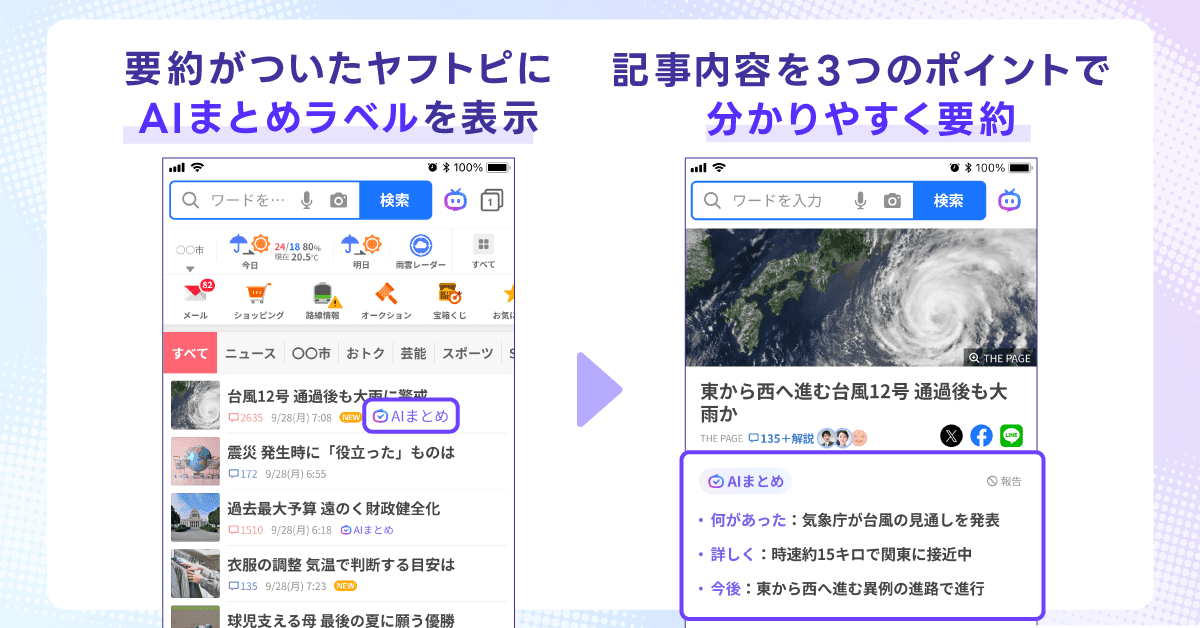This screenshot has height=628, width=1200.
Task: Switch to the スポーツ tab
Action: point(467,353)
